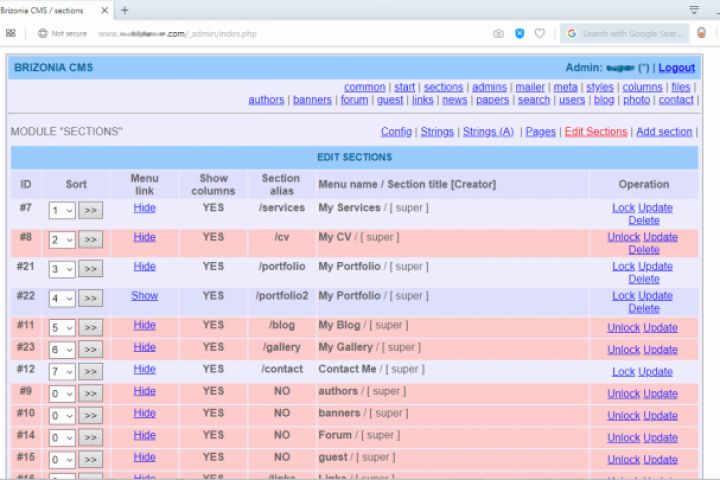The height and width of the screenshot is (480, 720).
Task: Open the sections module link
Action: point(444,87)
